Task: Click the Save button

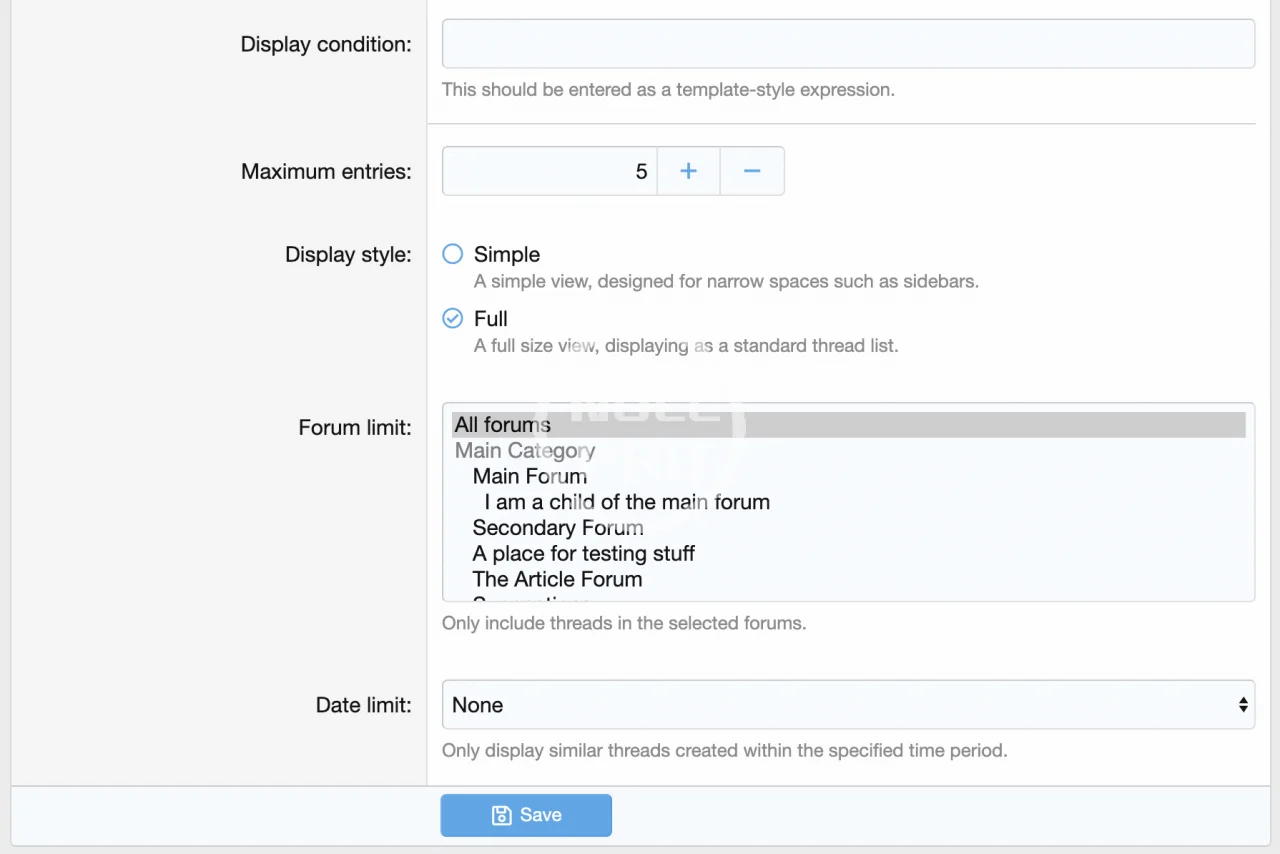Action: [x=526, y=815]
